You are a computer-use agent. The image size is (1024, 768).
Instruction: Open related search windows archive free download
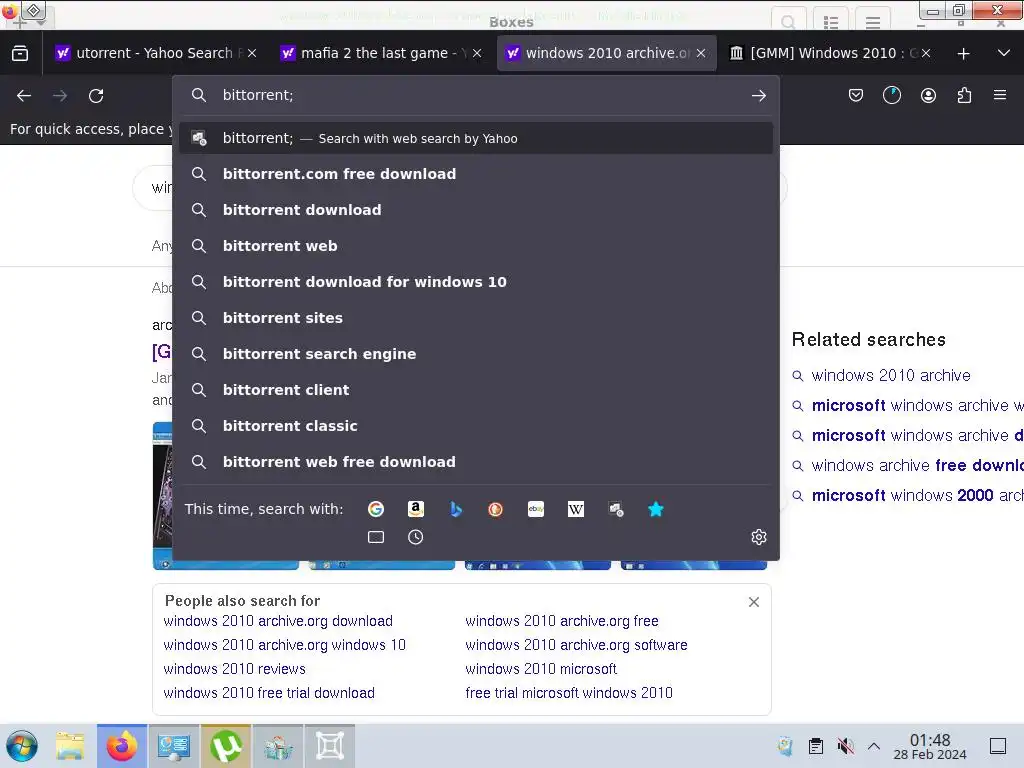tap(917, 466)
